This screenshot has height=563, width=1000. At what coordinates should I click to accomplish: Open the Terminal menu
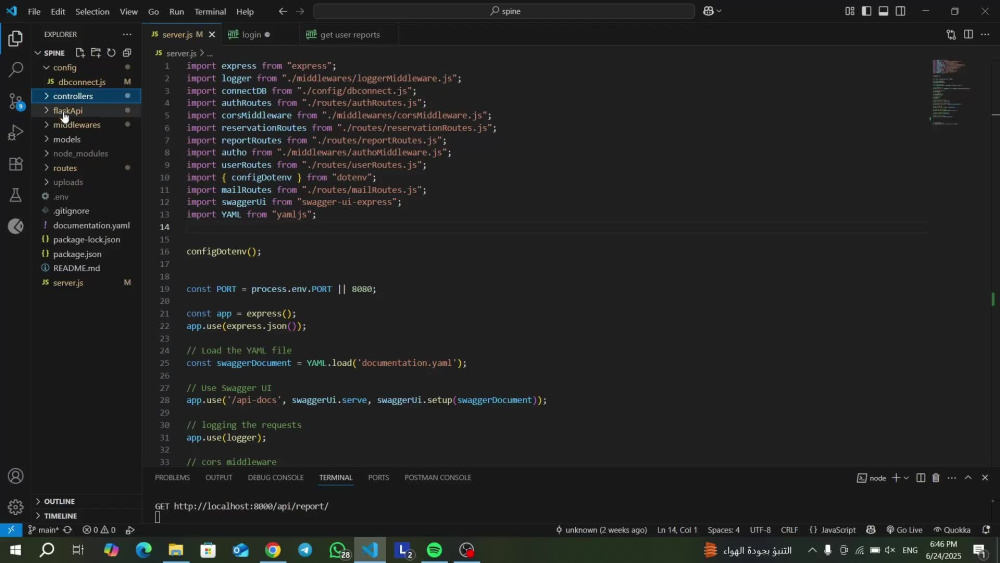tap(210, 11)
